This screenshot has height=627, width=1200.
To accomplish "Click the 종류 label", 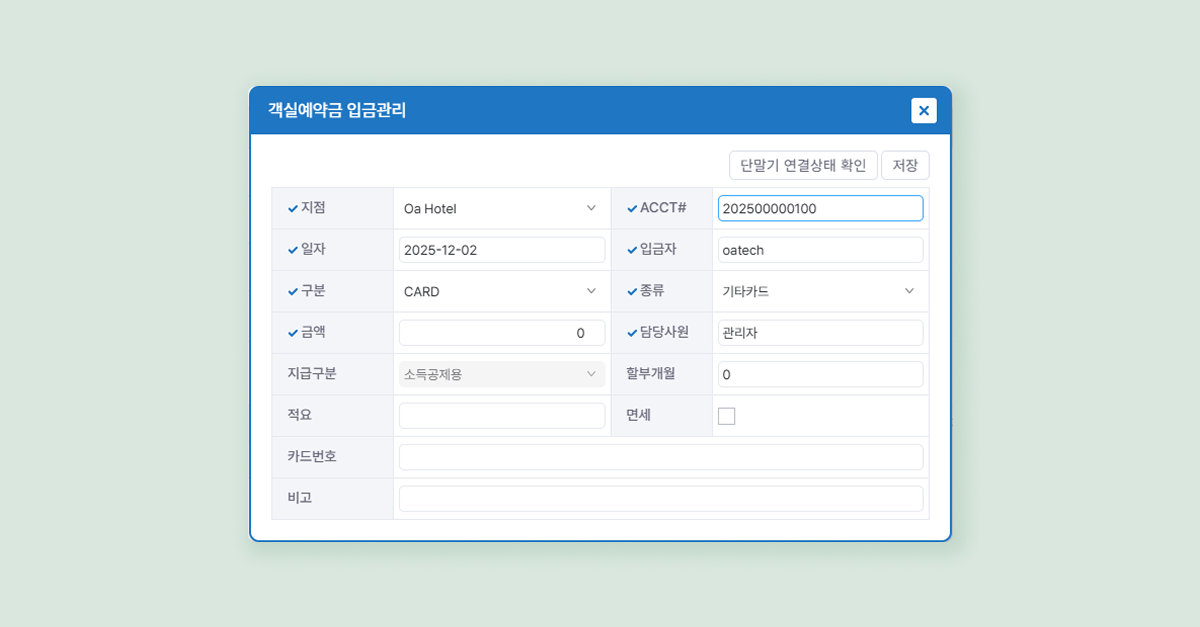I will point(652,291).
